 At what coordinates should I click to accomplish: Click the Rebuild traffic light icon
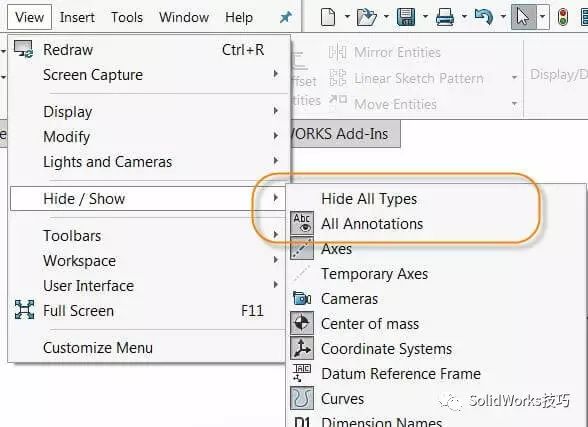(562, 17)
